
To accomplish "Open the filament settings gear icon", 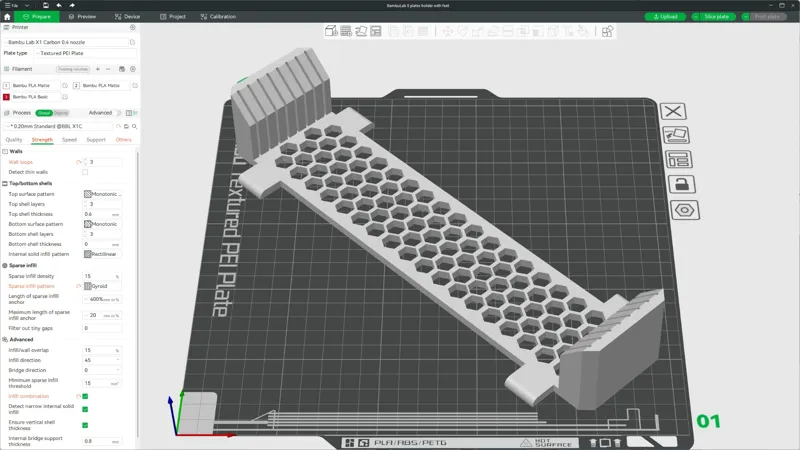I will 133,69.
